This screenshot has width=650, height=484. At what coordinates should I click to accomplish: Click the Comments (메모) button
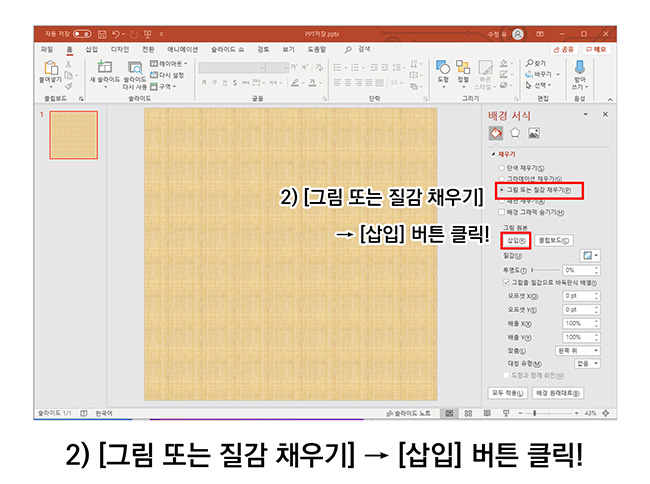click(x=596, y=49)
